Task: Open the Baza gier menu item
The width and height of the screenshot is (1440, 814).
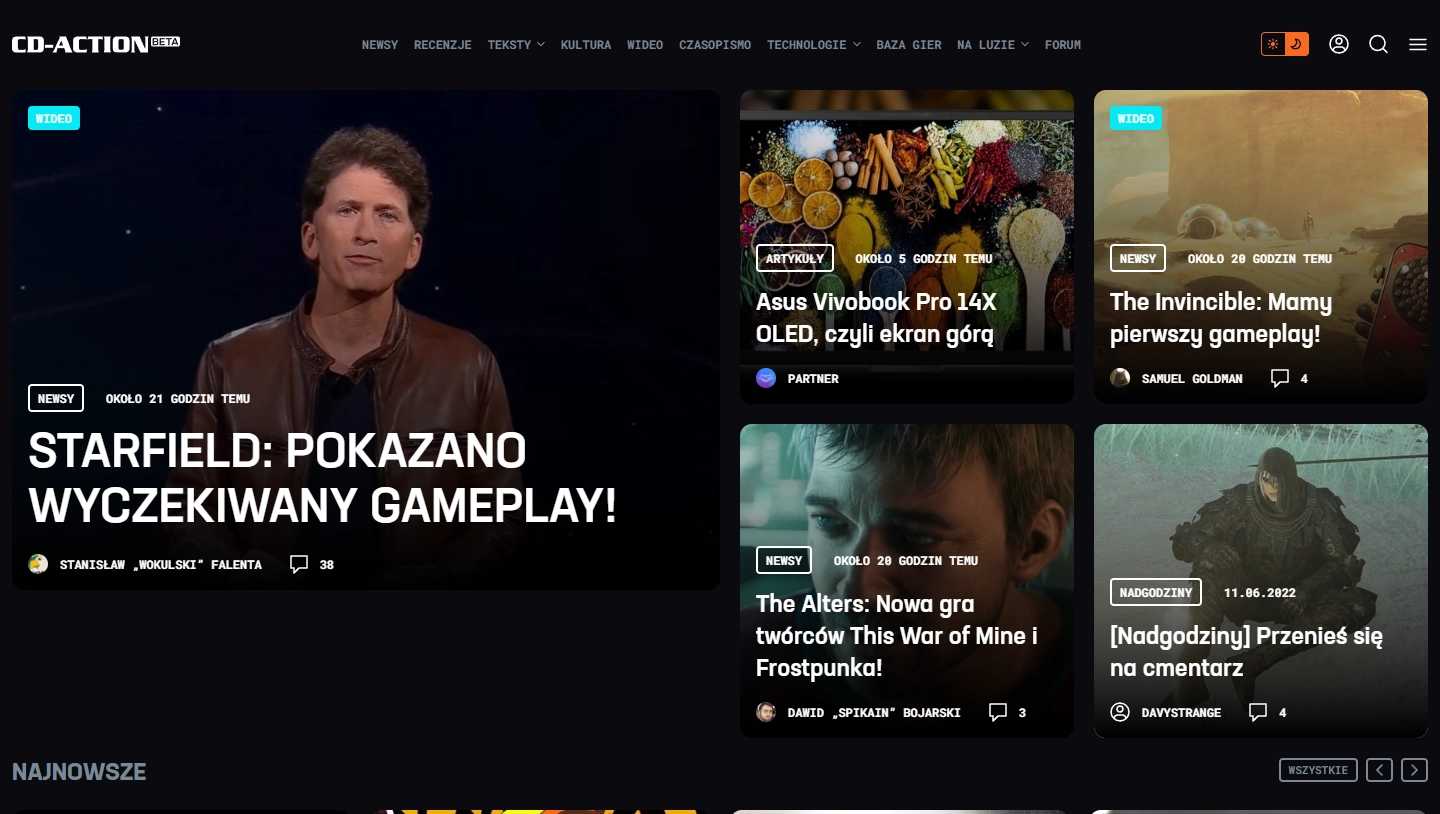Action: point(909,45)
